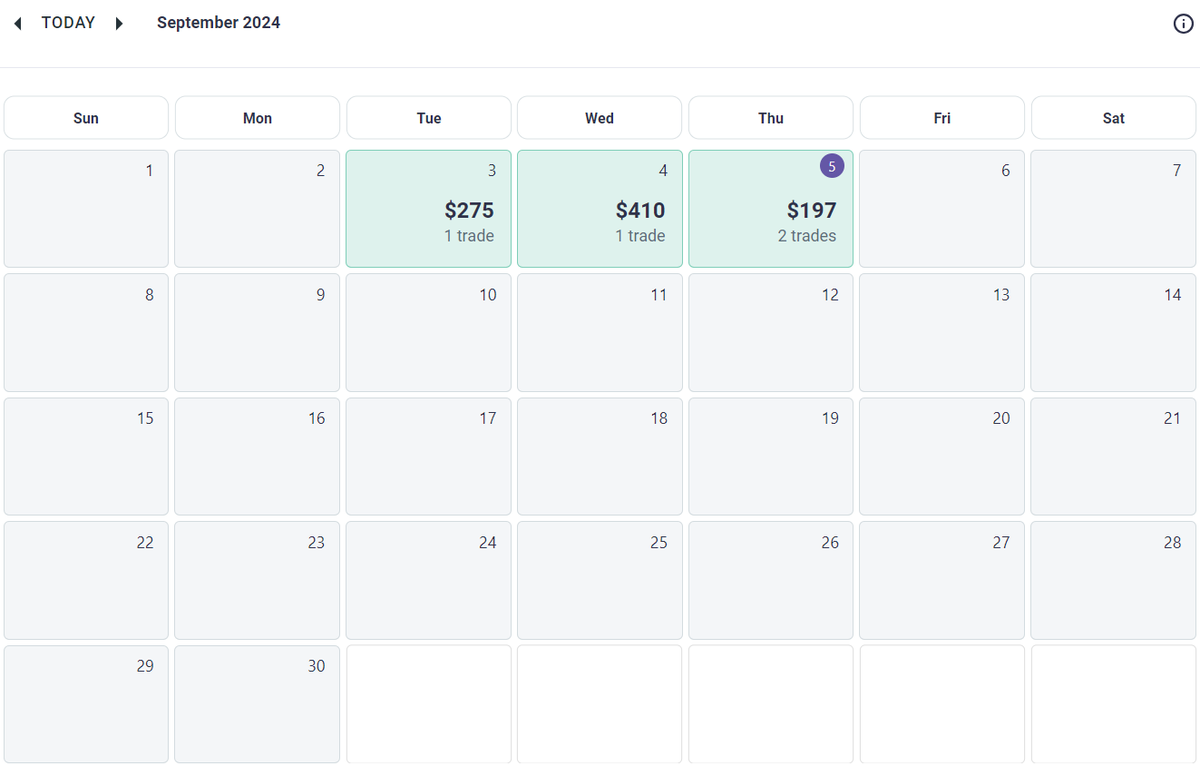Select the Thu column header
Image resolution: width=1200 pixels, height=766 pixels.
click(x=771, y=118)
